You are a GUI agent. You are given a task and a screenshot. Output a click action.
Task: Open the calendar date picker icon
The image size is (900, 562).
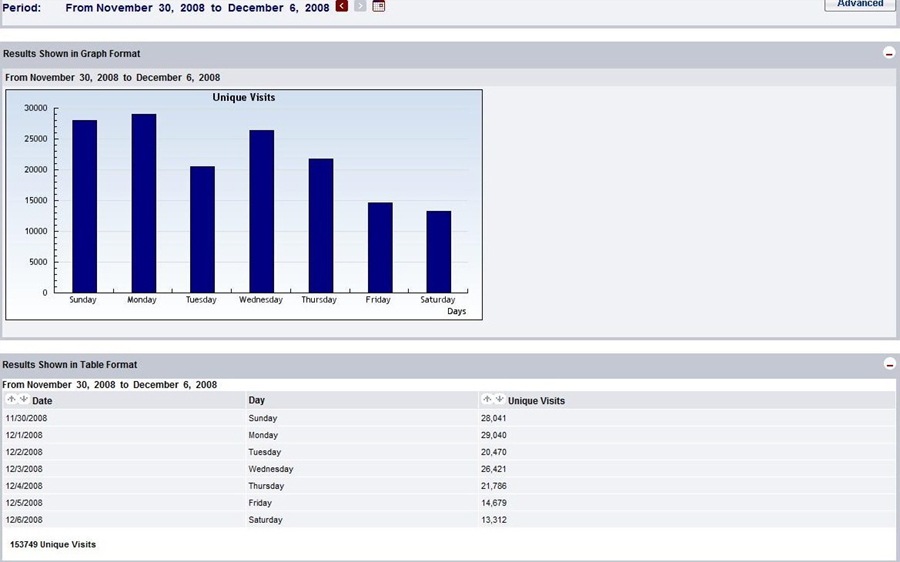click(379, 6)
